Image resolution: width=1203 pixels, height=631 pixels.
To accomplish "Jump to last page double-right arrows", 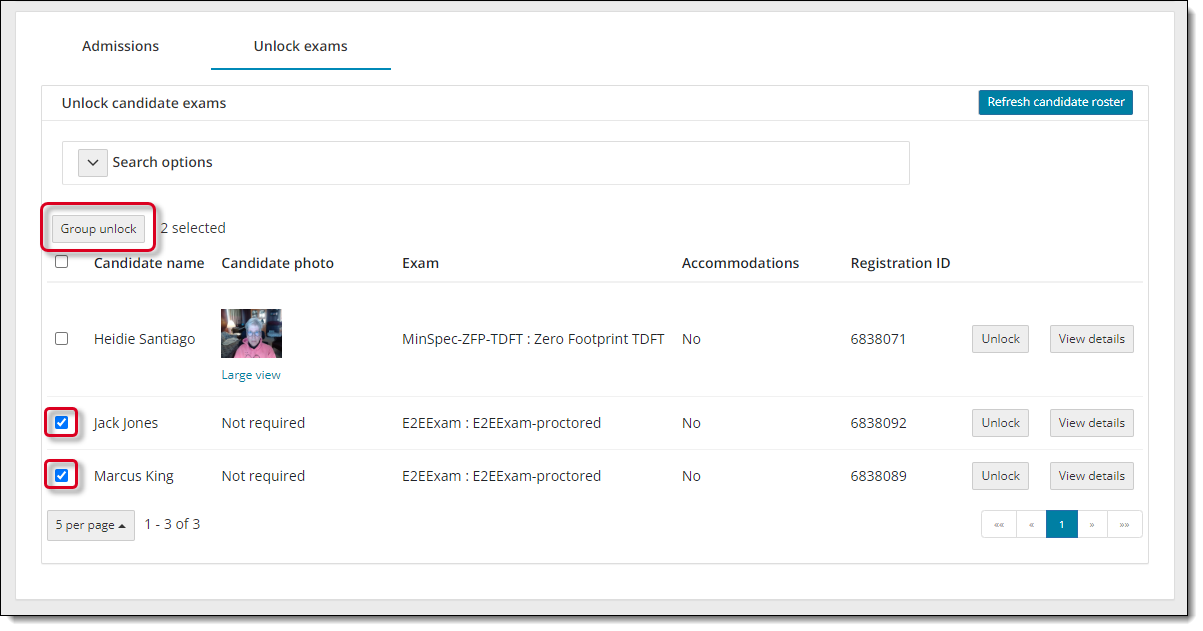I will tap(1124, 524).
